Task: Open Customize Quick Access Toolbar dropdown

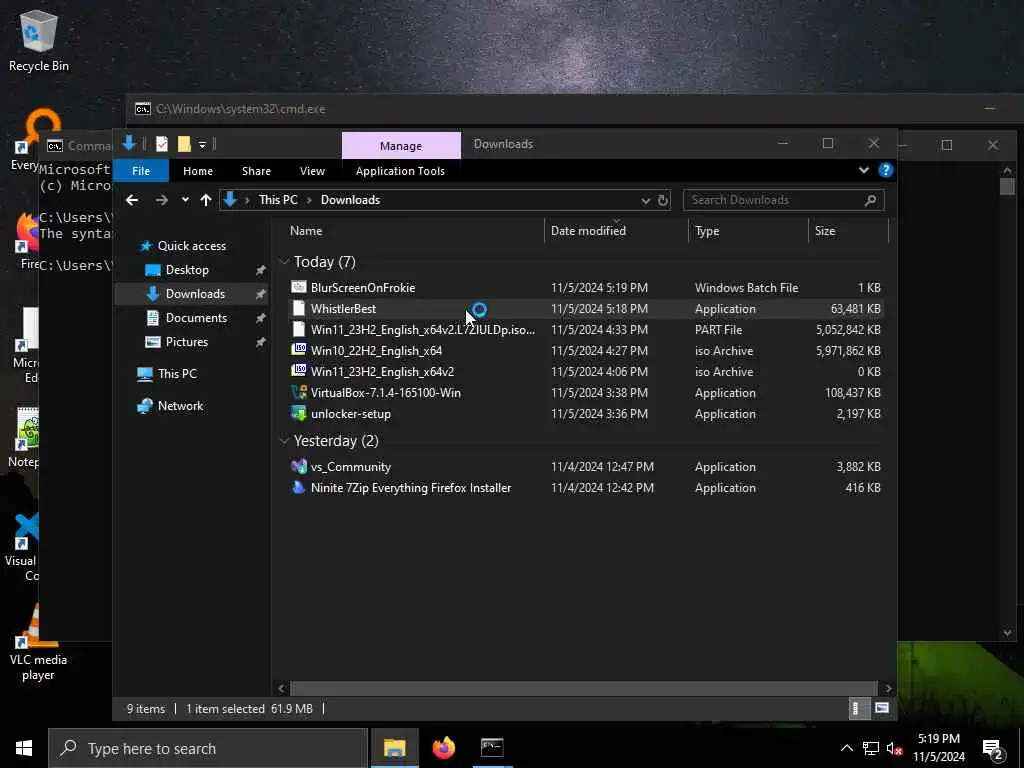Action: 202,144
